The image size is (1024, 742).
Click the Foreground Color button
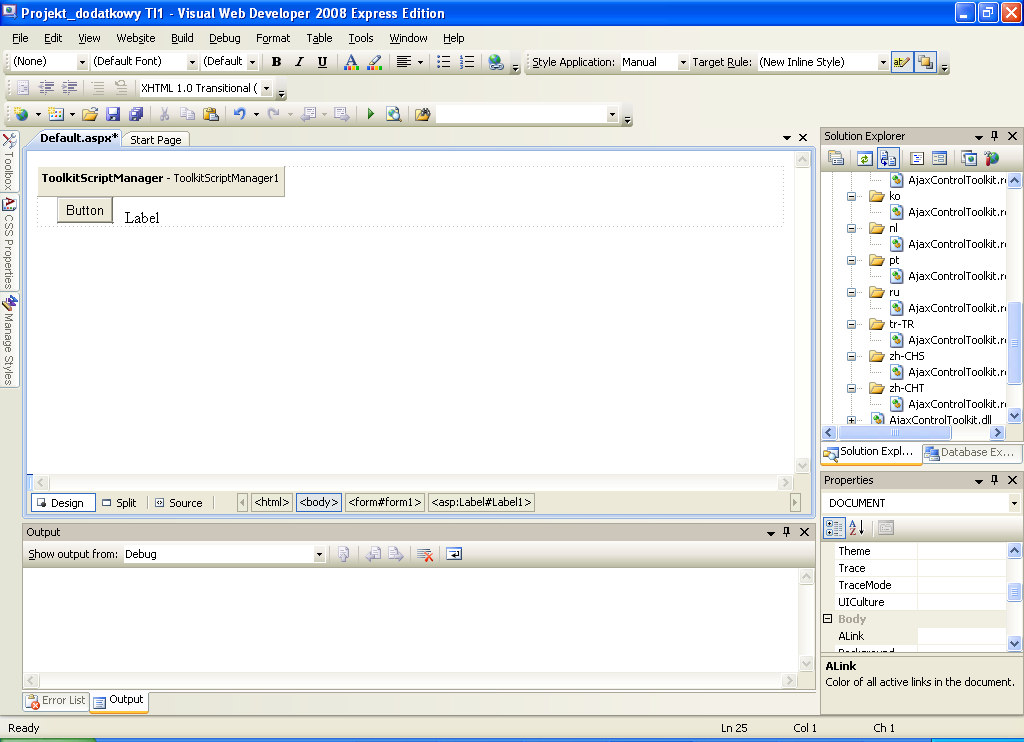point(351,62)
